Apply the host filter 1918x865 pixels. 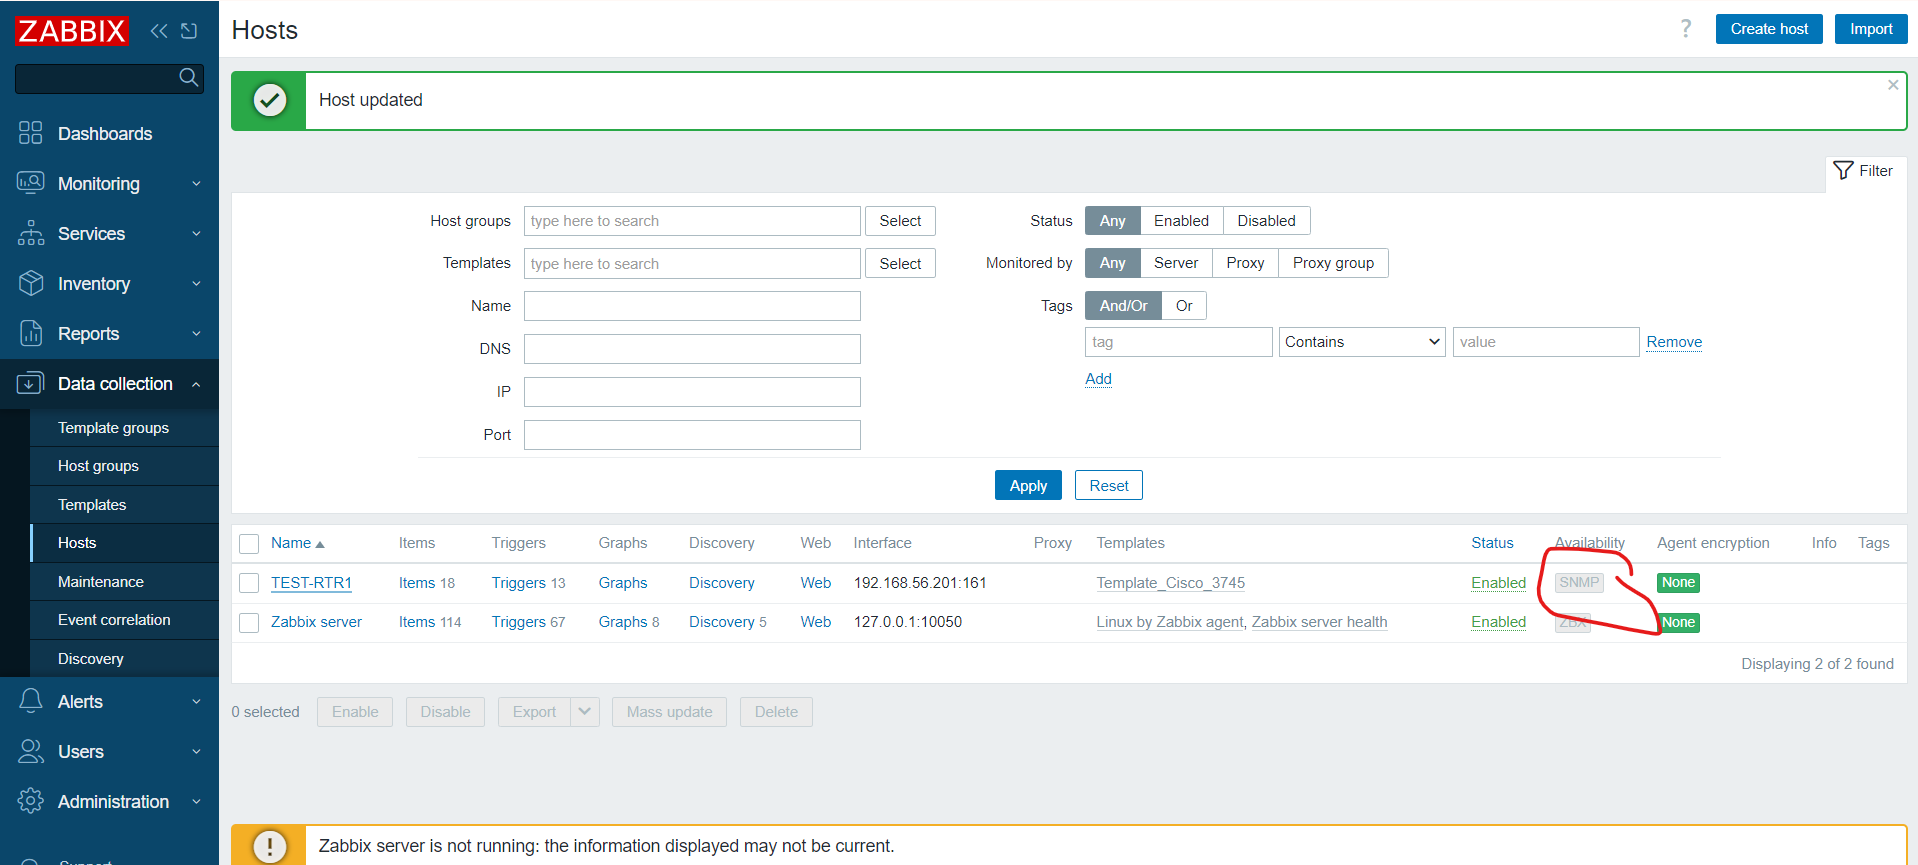(x=1028, y=486)
